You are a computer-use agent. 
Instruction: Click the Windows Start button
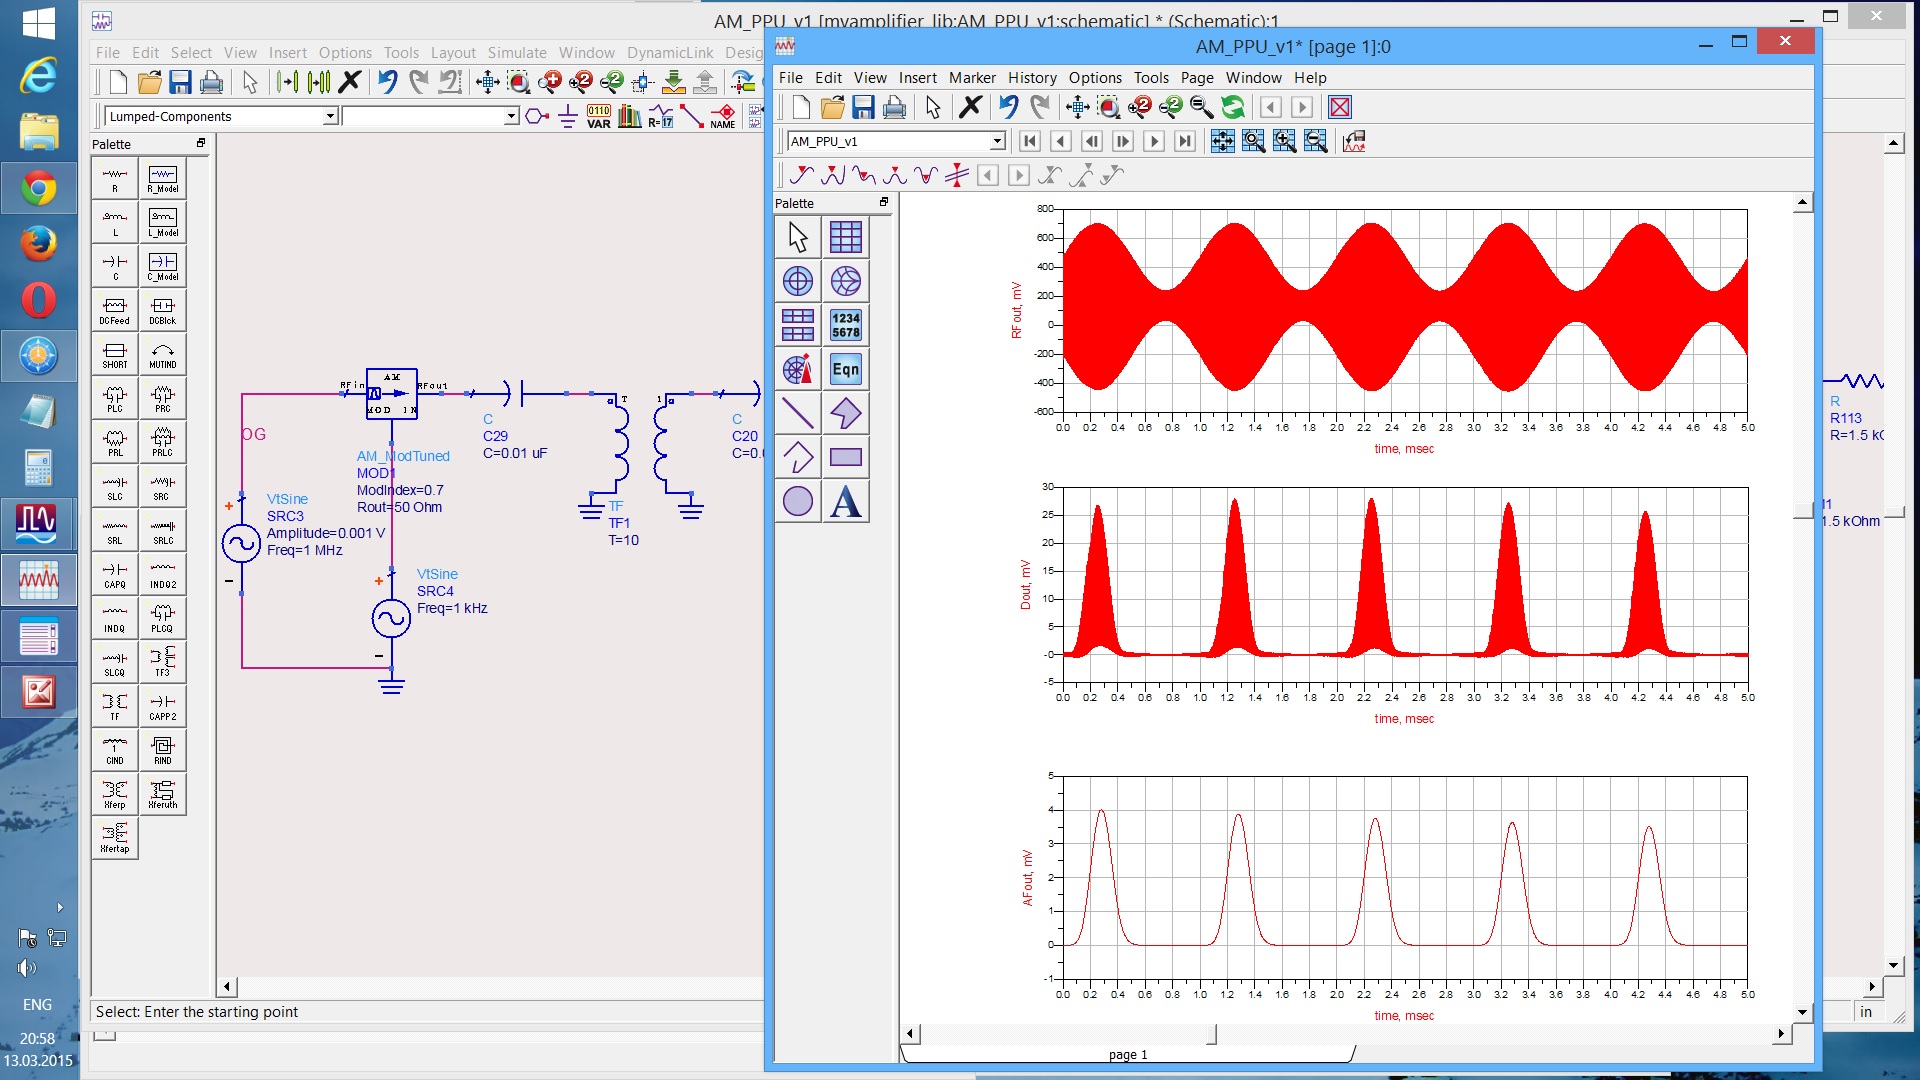point(38,22)
